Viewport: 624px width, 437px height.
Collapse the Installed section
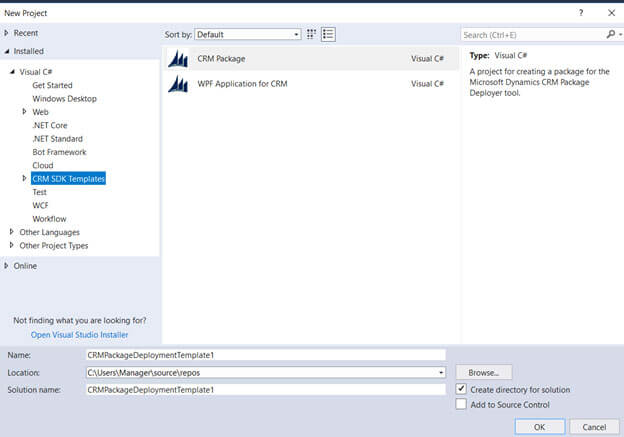tap(6, 51)
